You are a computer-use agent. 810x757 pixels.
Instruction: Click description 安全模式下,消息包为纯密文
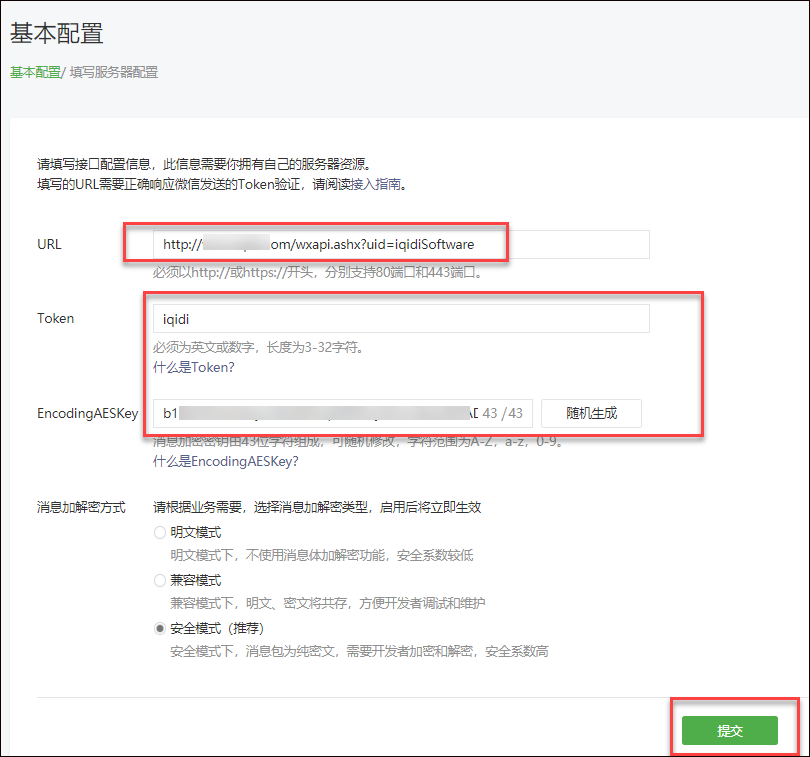[359, 652]
